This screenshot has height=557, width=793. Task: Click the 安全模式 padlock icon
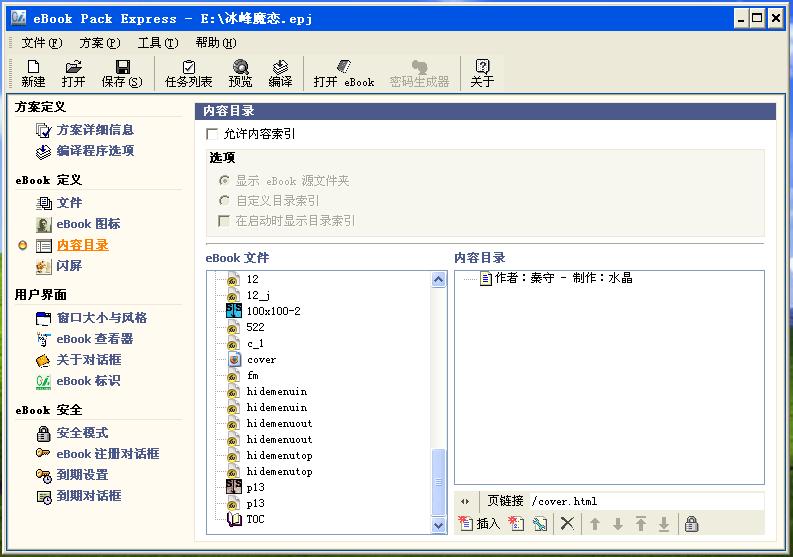43,433
